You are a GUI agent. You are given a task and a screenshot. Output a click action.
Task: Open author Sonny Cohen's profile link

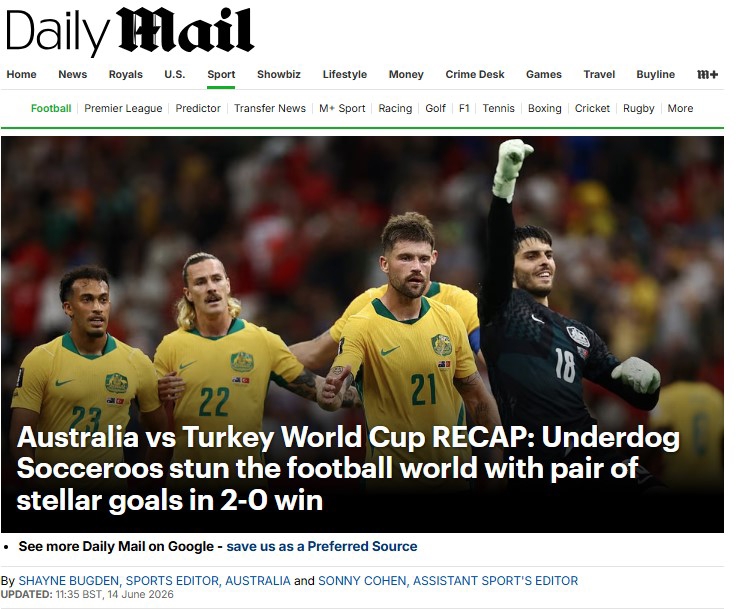point(448,580)
